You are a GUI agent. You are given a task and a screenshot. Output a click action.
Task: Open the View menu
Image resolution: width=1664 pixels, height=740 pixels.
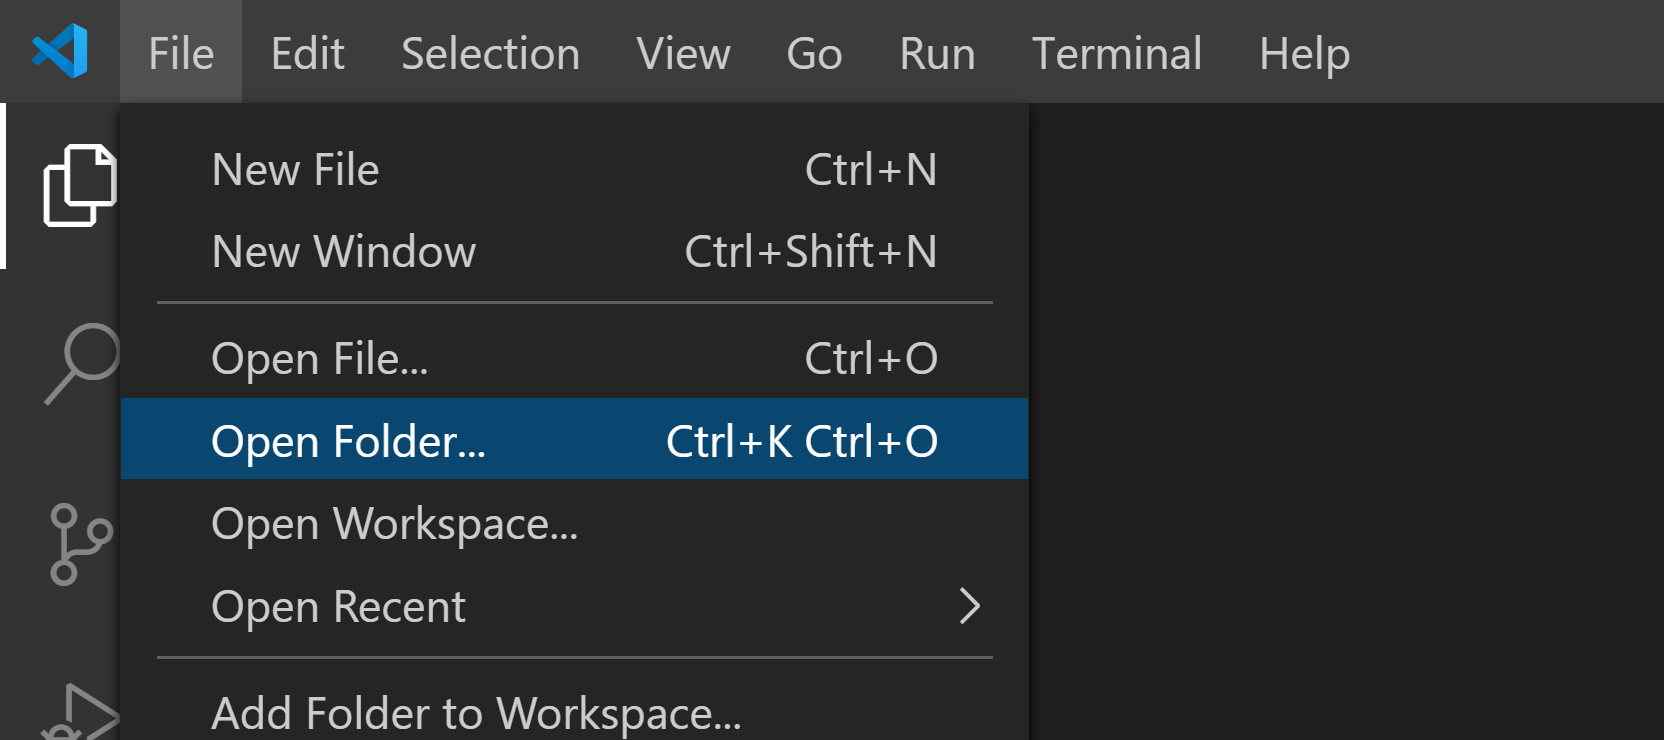click(x=683, y=53)
